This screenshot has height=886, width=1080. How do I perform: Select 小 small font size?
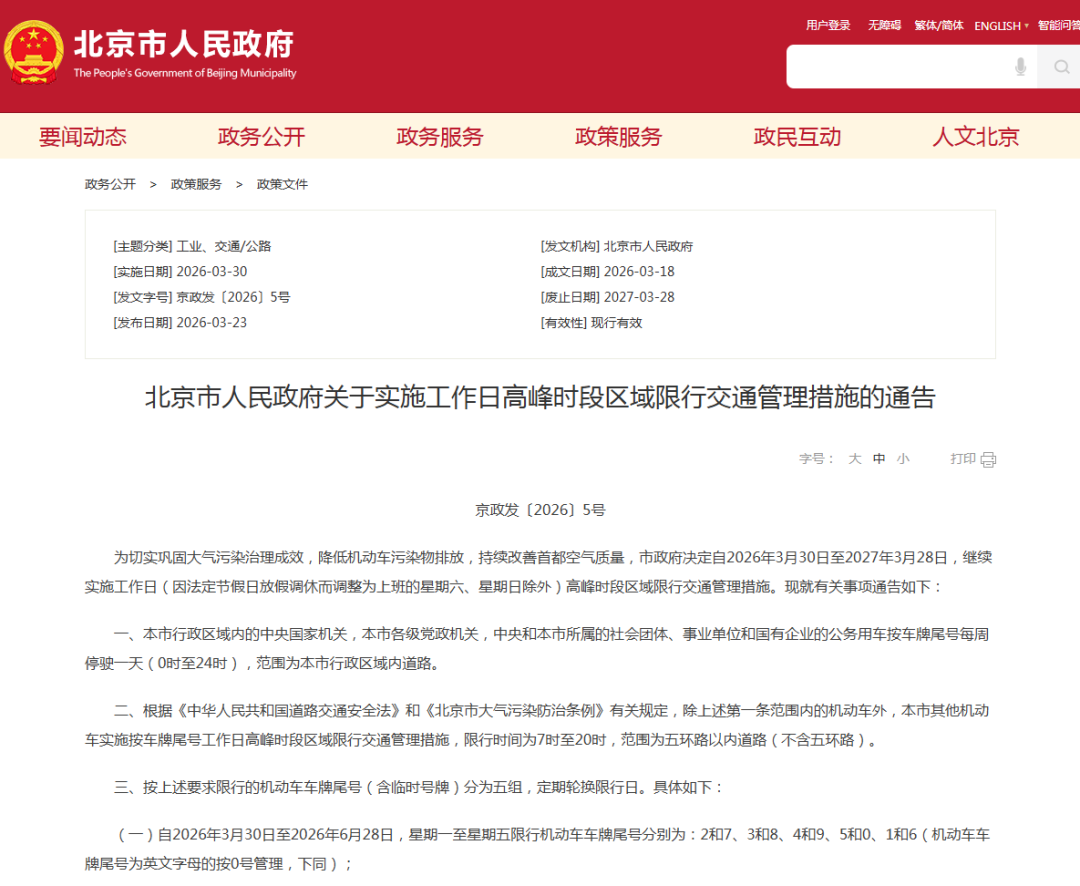[x=901, y=458]
